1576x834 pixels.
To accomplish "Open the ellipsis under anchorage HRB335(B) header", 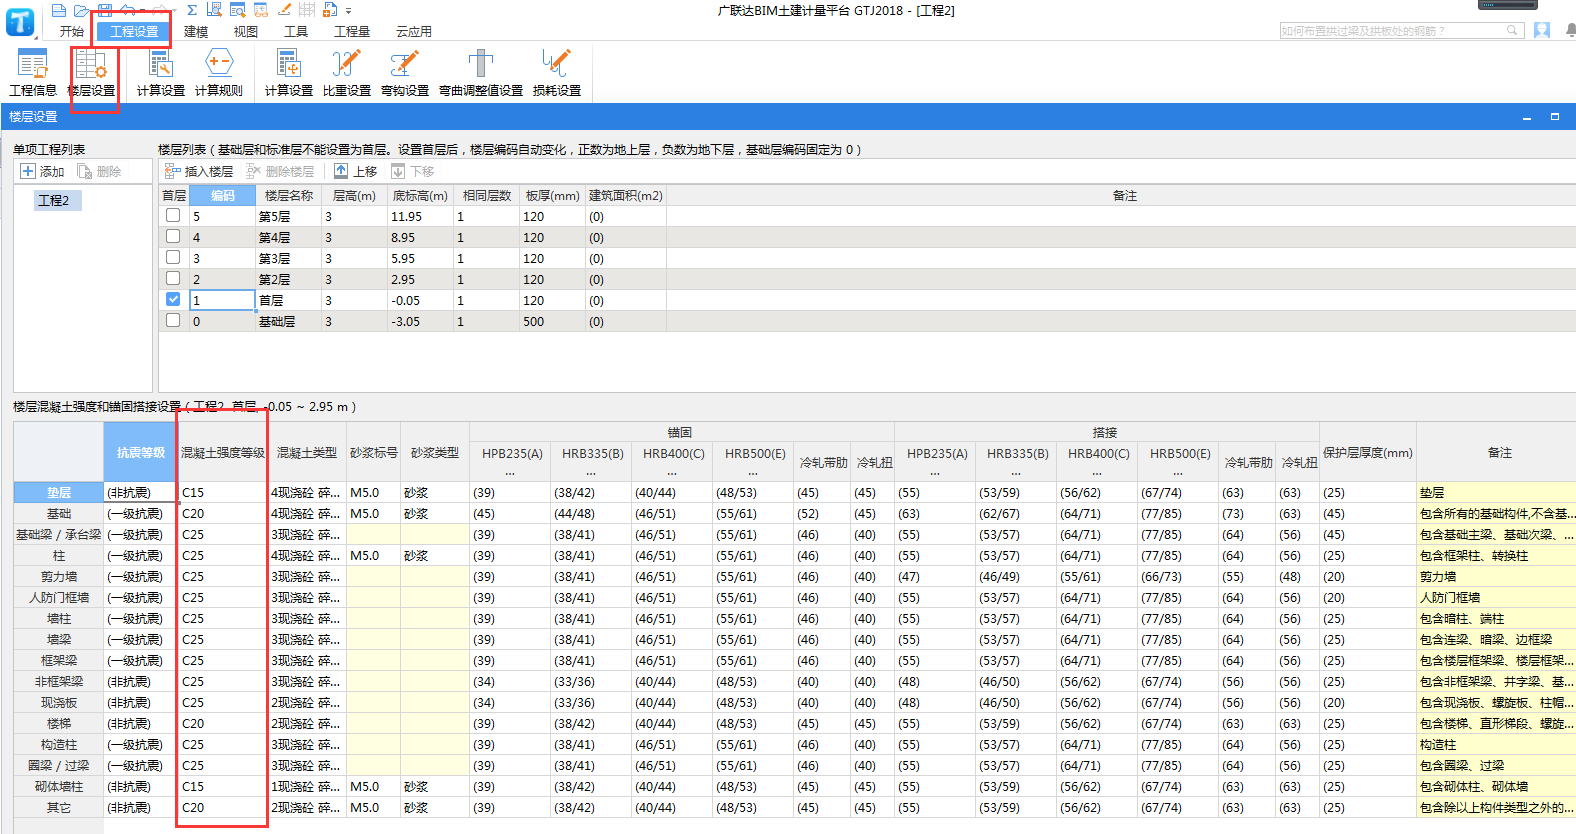I will [591, 473].
